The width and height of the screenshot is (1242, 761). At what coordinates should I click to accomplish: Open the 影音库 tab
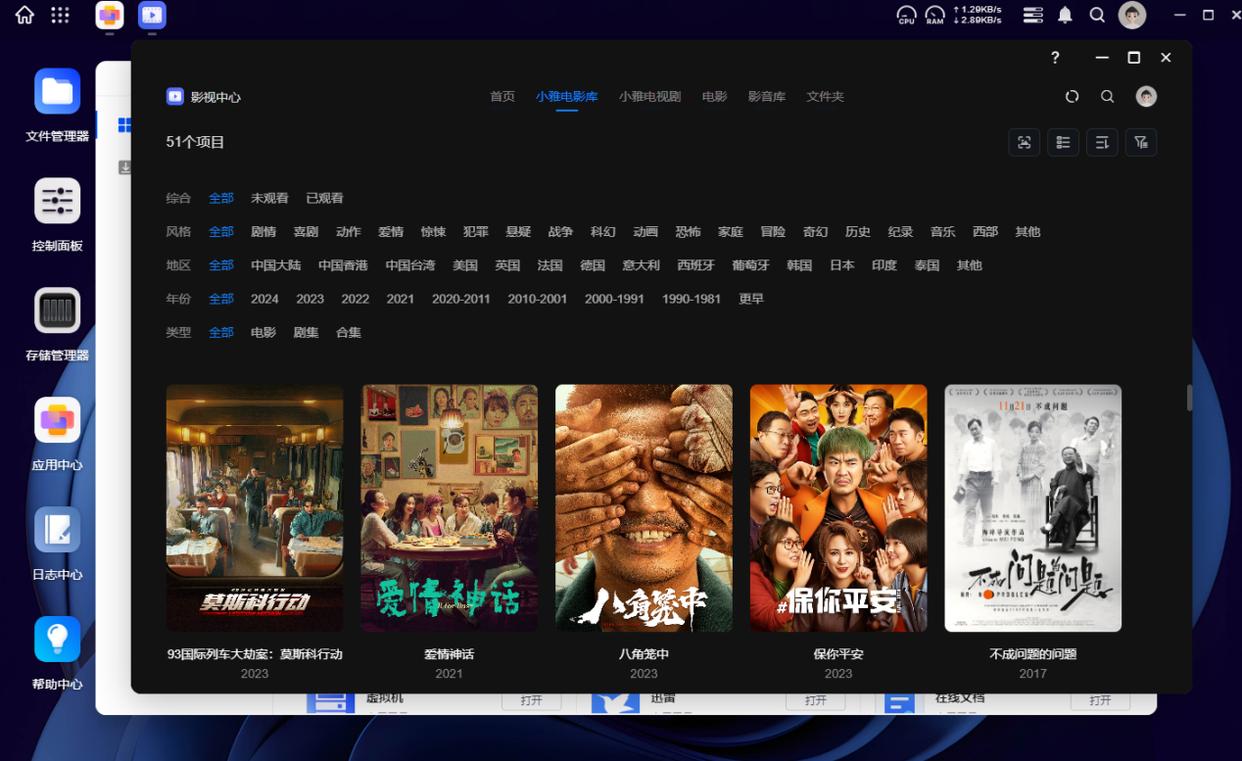point(767,97)
